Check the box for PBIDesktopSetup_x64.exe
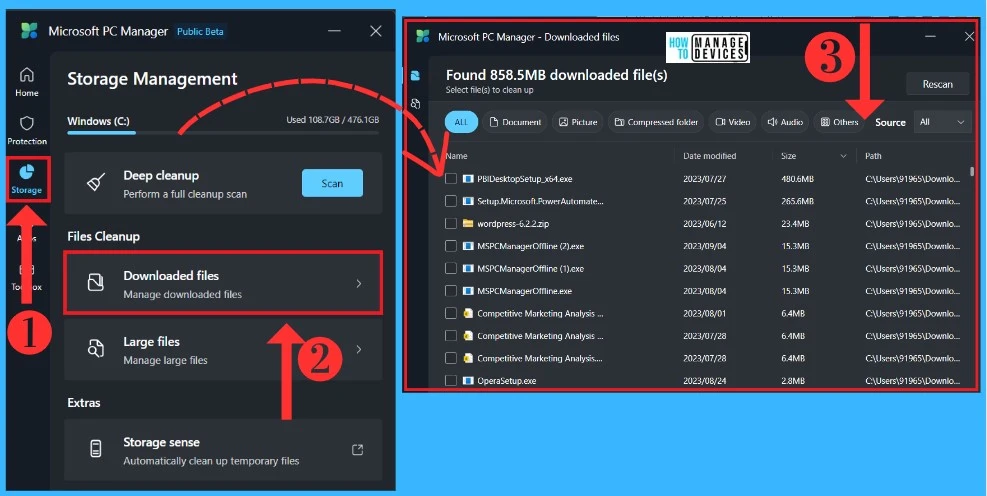Viewport: 987px width, 496px height. click(451, 179)
